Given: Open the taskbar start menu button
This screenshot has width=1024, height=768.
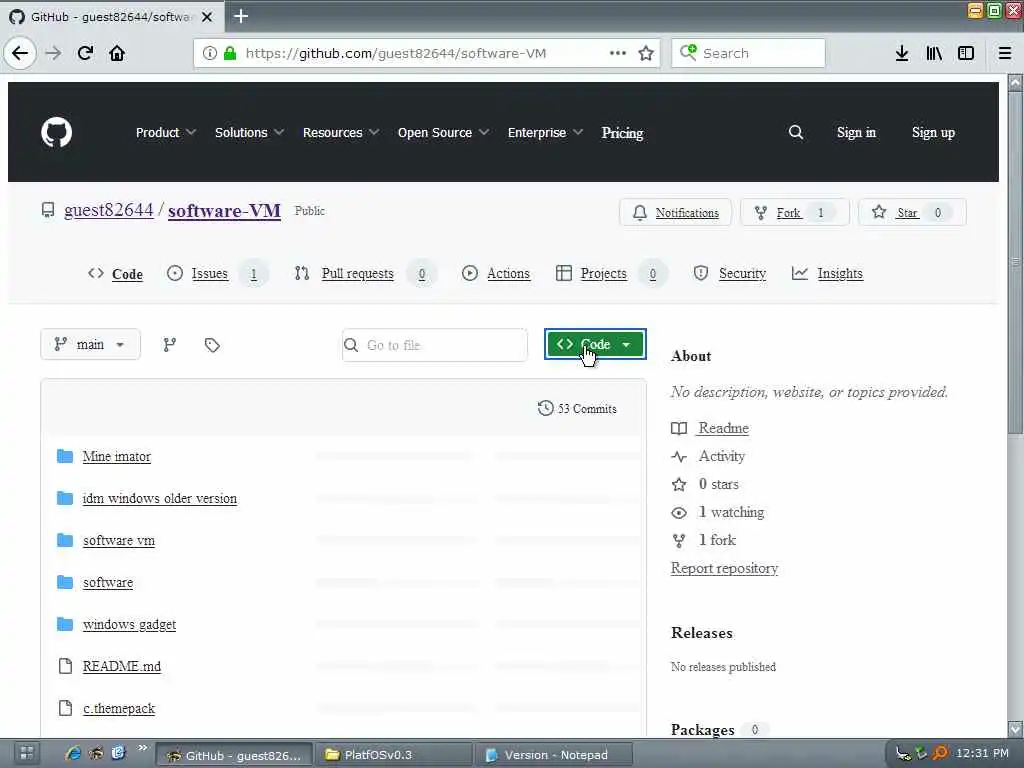Looking at the screenshot, I should [x=27, y=754].
